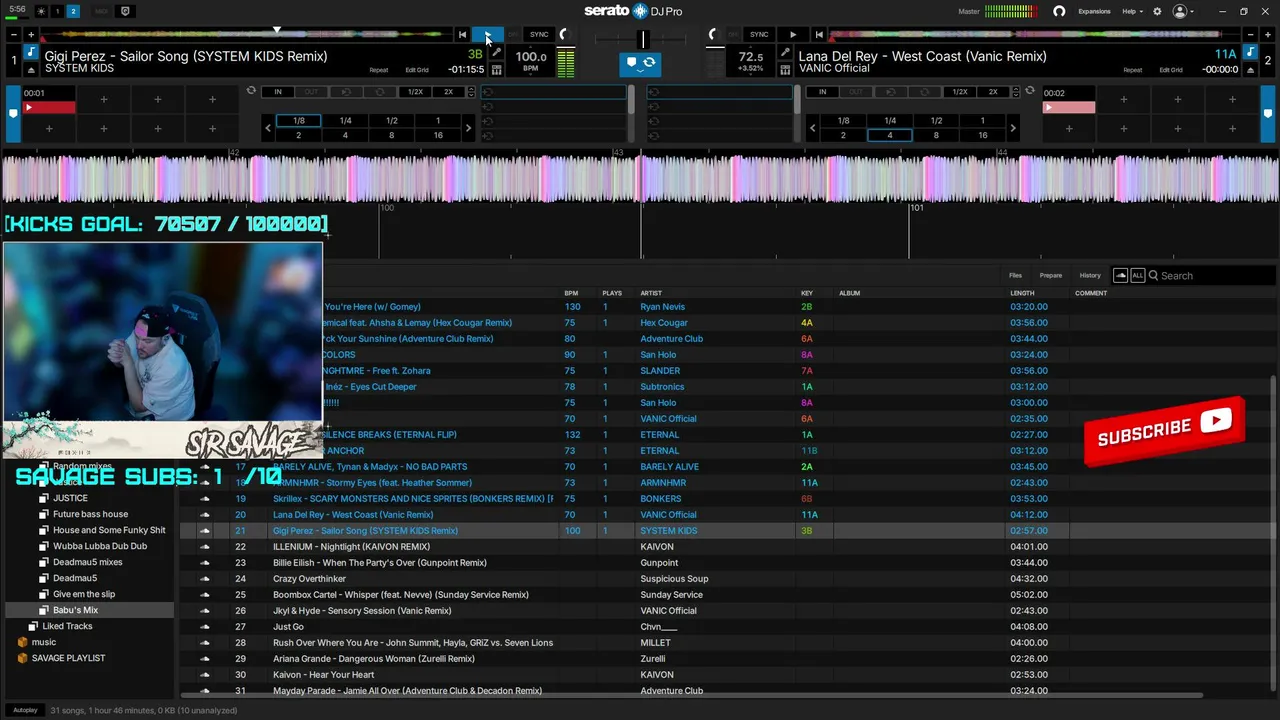Screen dimensions: 1280x720
Task: Open deck 1 stems pads icon
Action: 496,70
